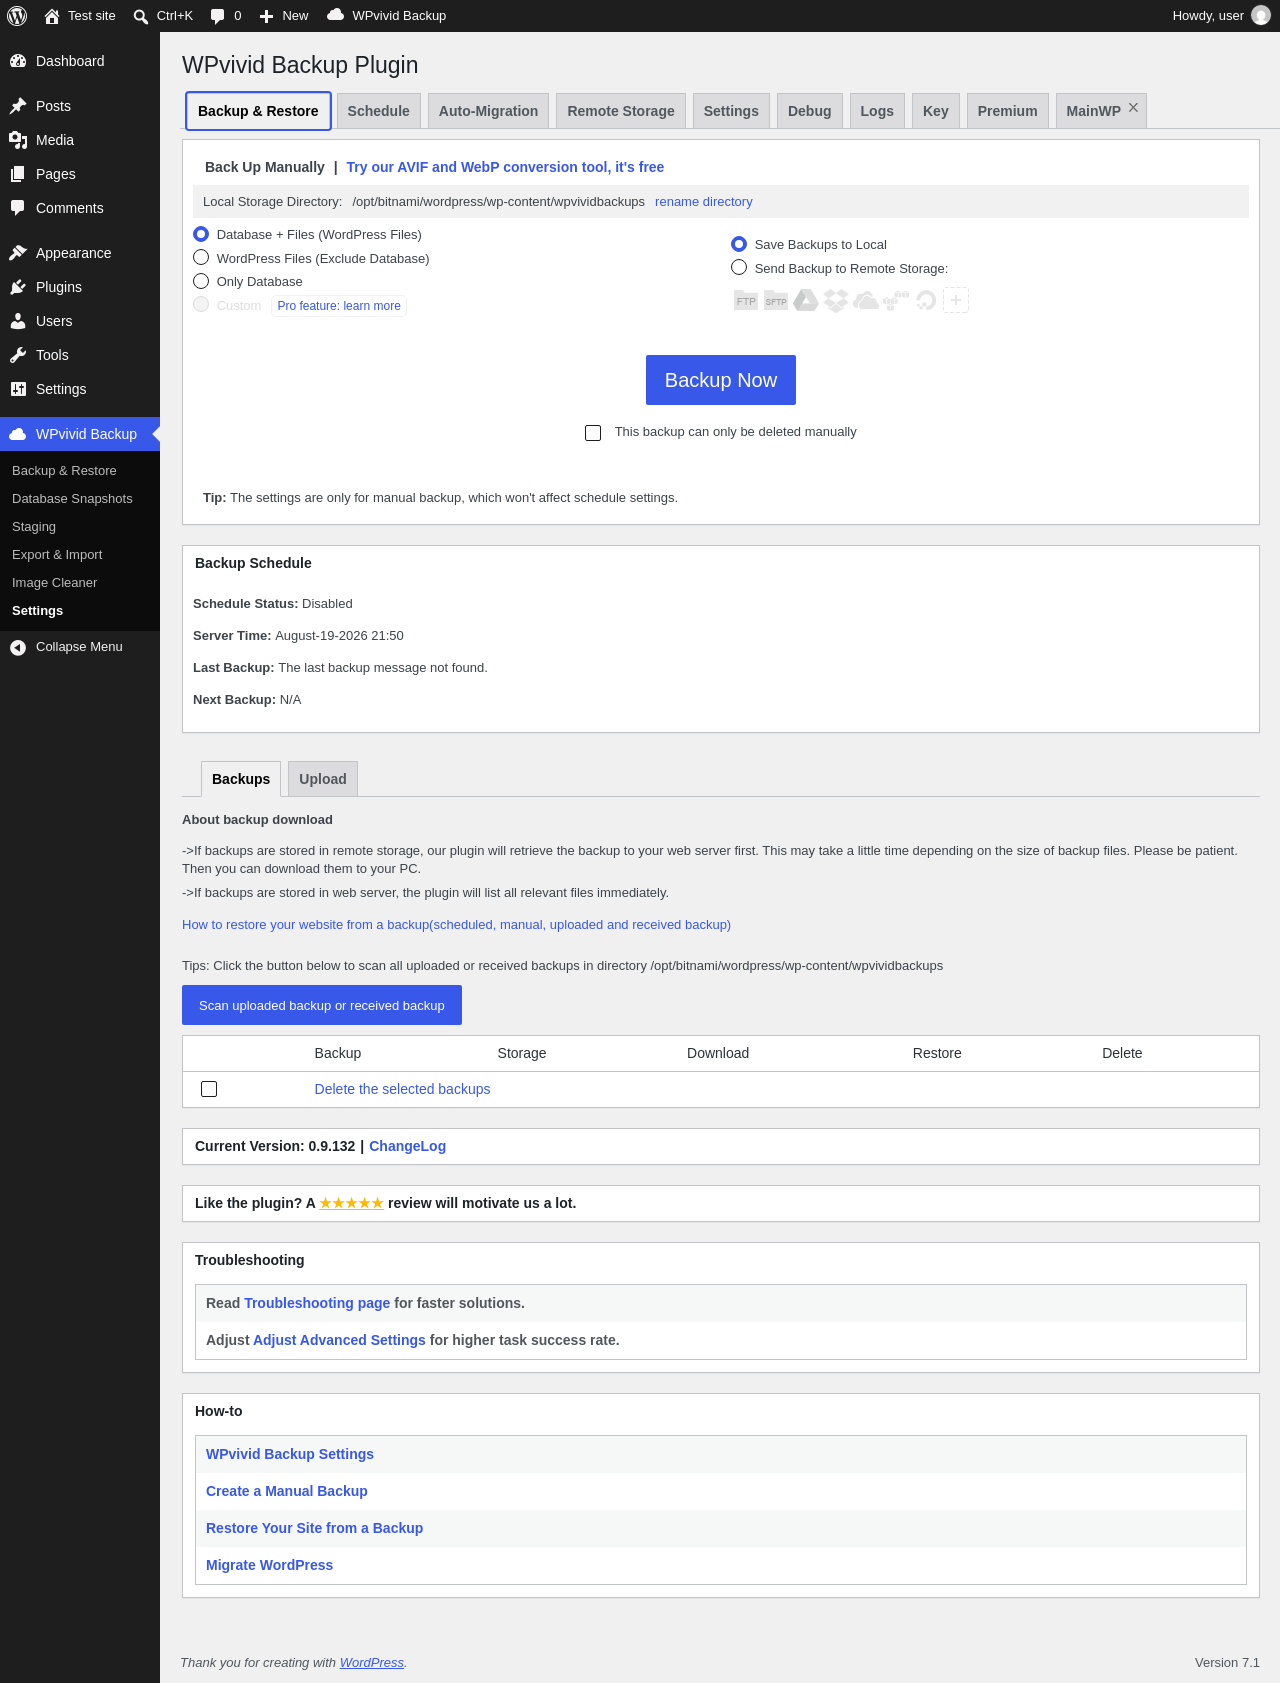Open the Premium tab
Viewport: 1280px width, 1683px height.
click(1007, 111)
